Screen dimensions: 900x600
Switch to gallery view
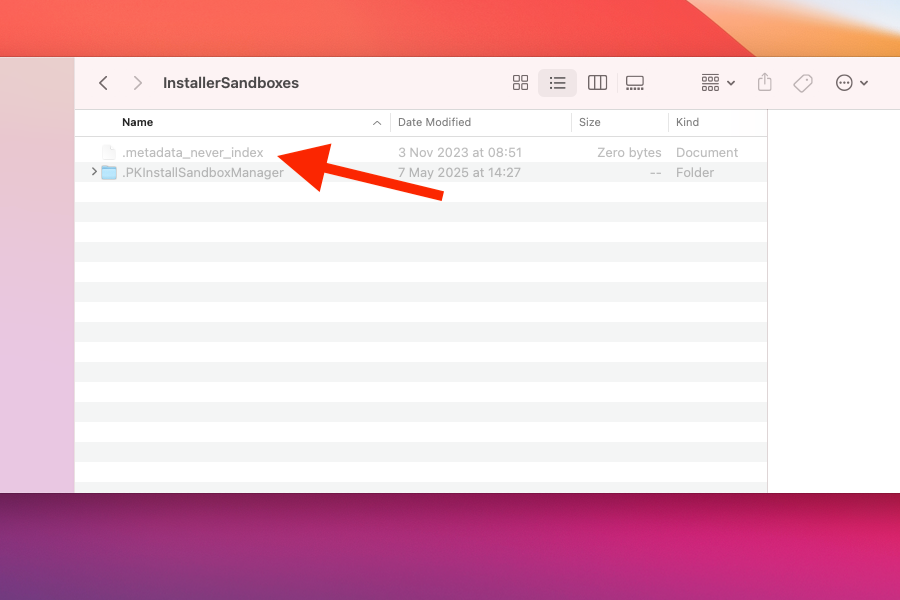(635, 83)
